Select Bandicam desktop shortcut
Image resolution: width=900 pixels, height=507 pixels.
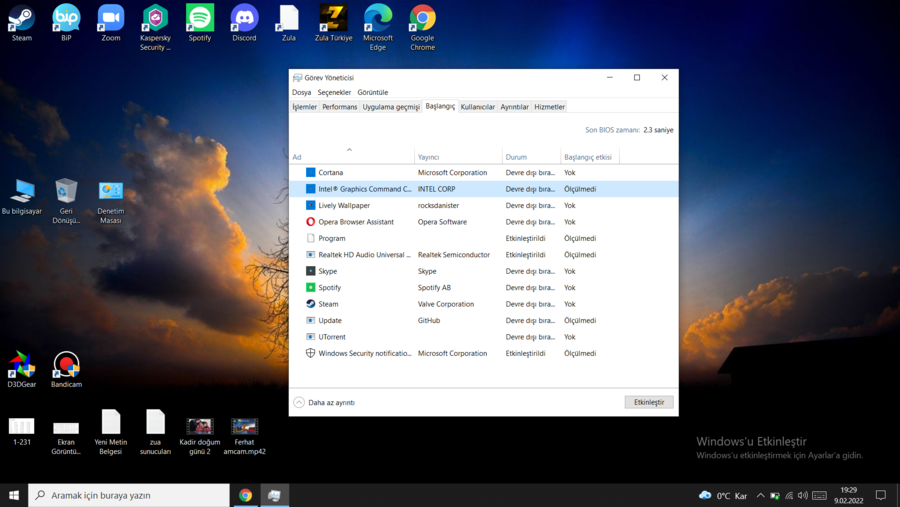pos(66,369)
